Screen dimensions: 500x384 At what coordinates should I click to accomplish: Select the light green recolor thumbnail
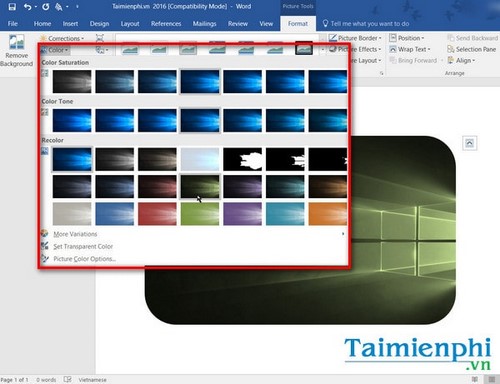tap(200, 214)
